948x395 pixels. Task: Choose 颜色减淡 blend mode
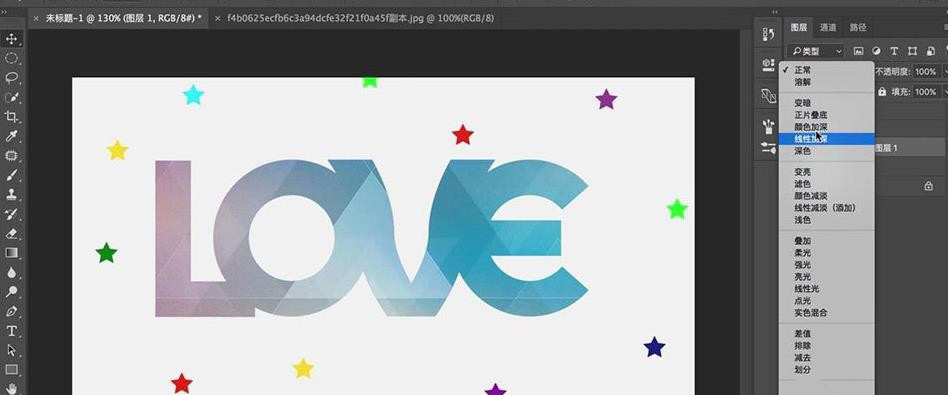(826, 196)
